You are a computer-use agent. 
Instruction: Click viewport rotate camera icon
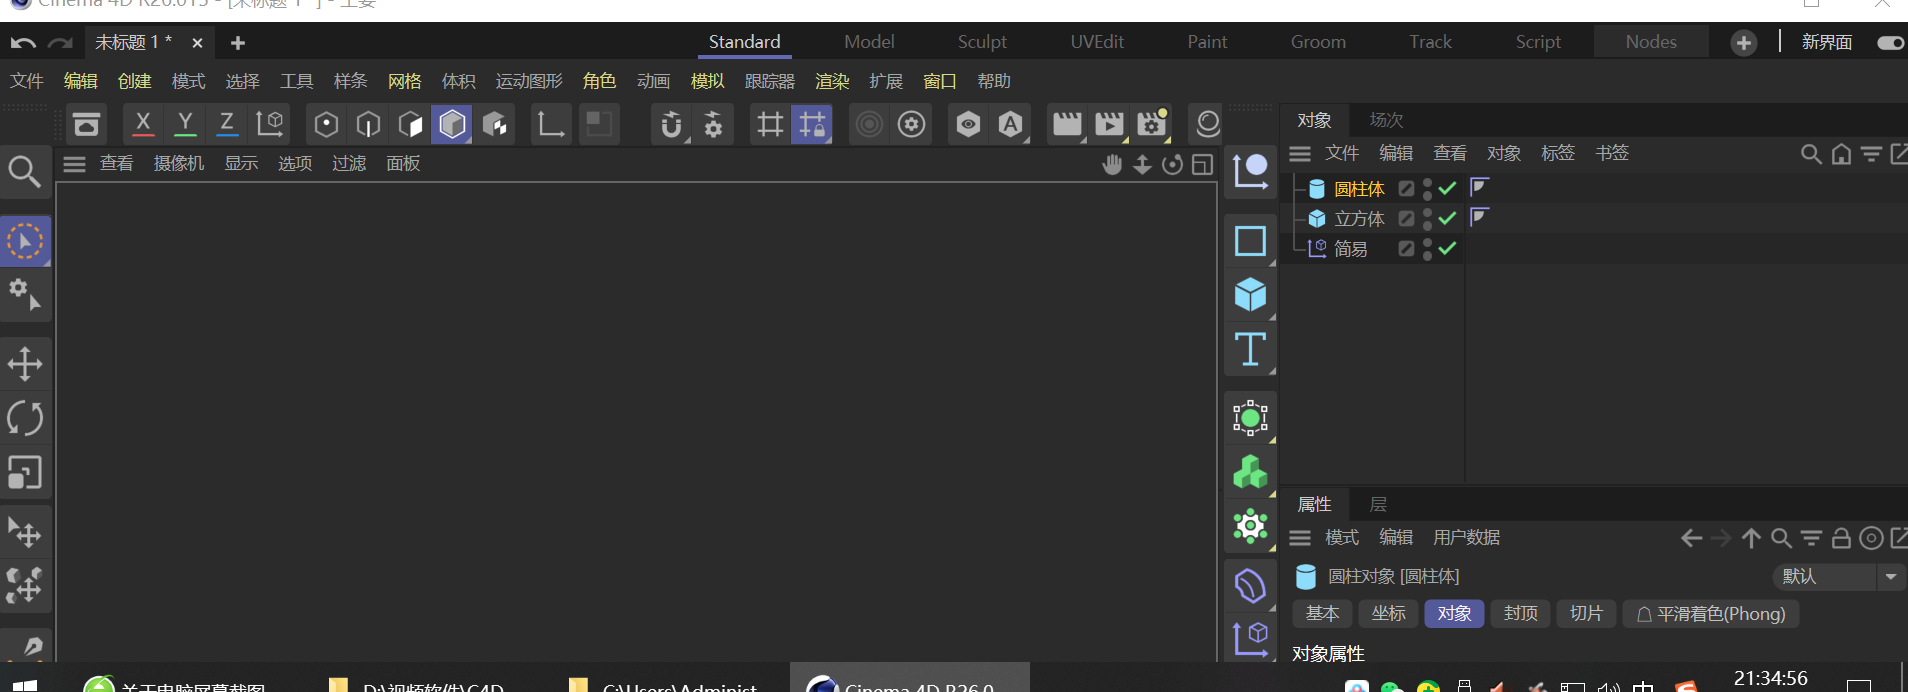[x=1172, y=165]
